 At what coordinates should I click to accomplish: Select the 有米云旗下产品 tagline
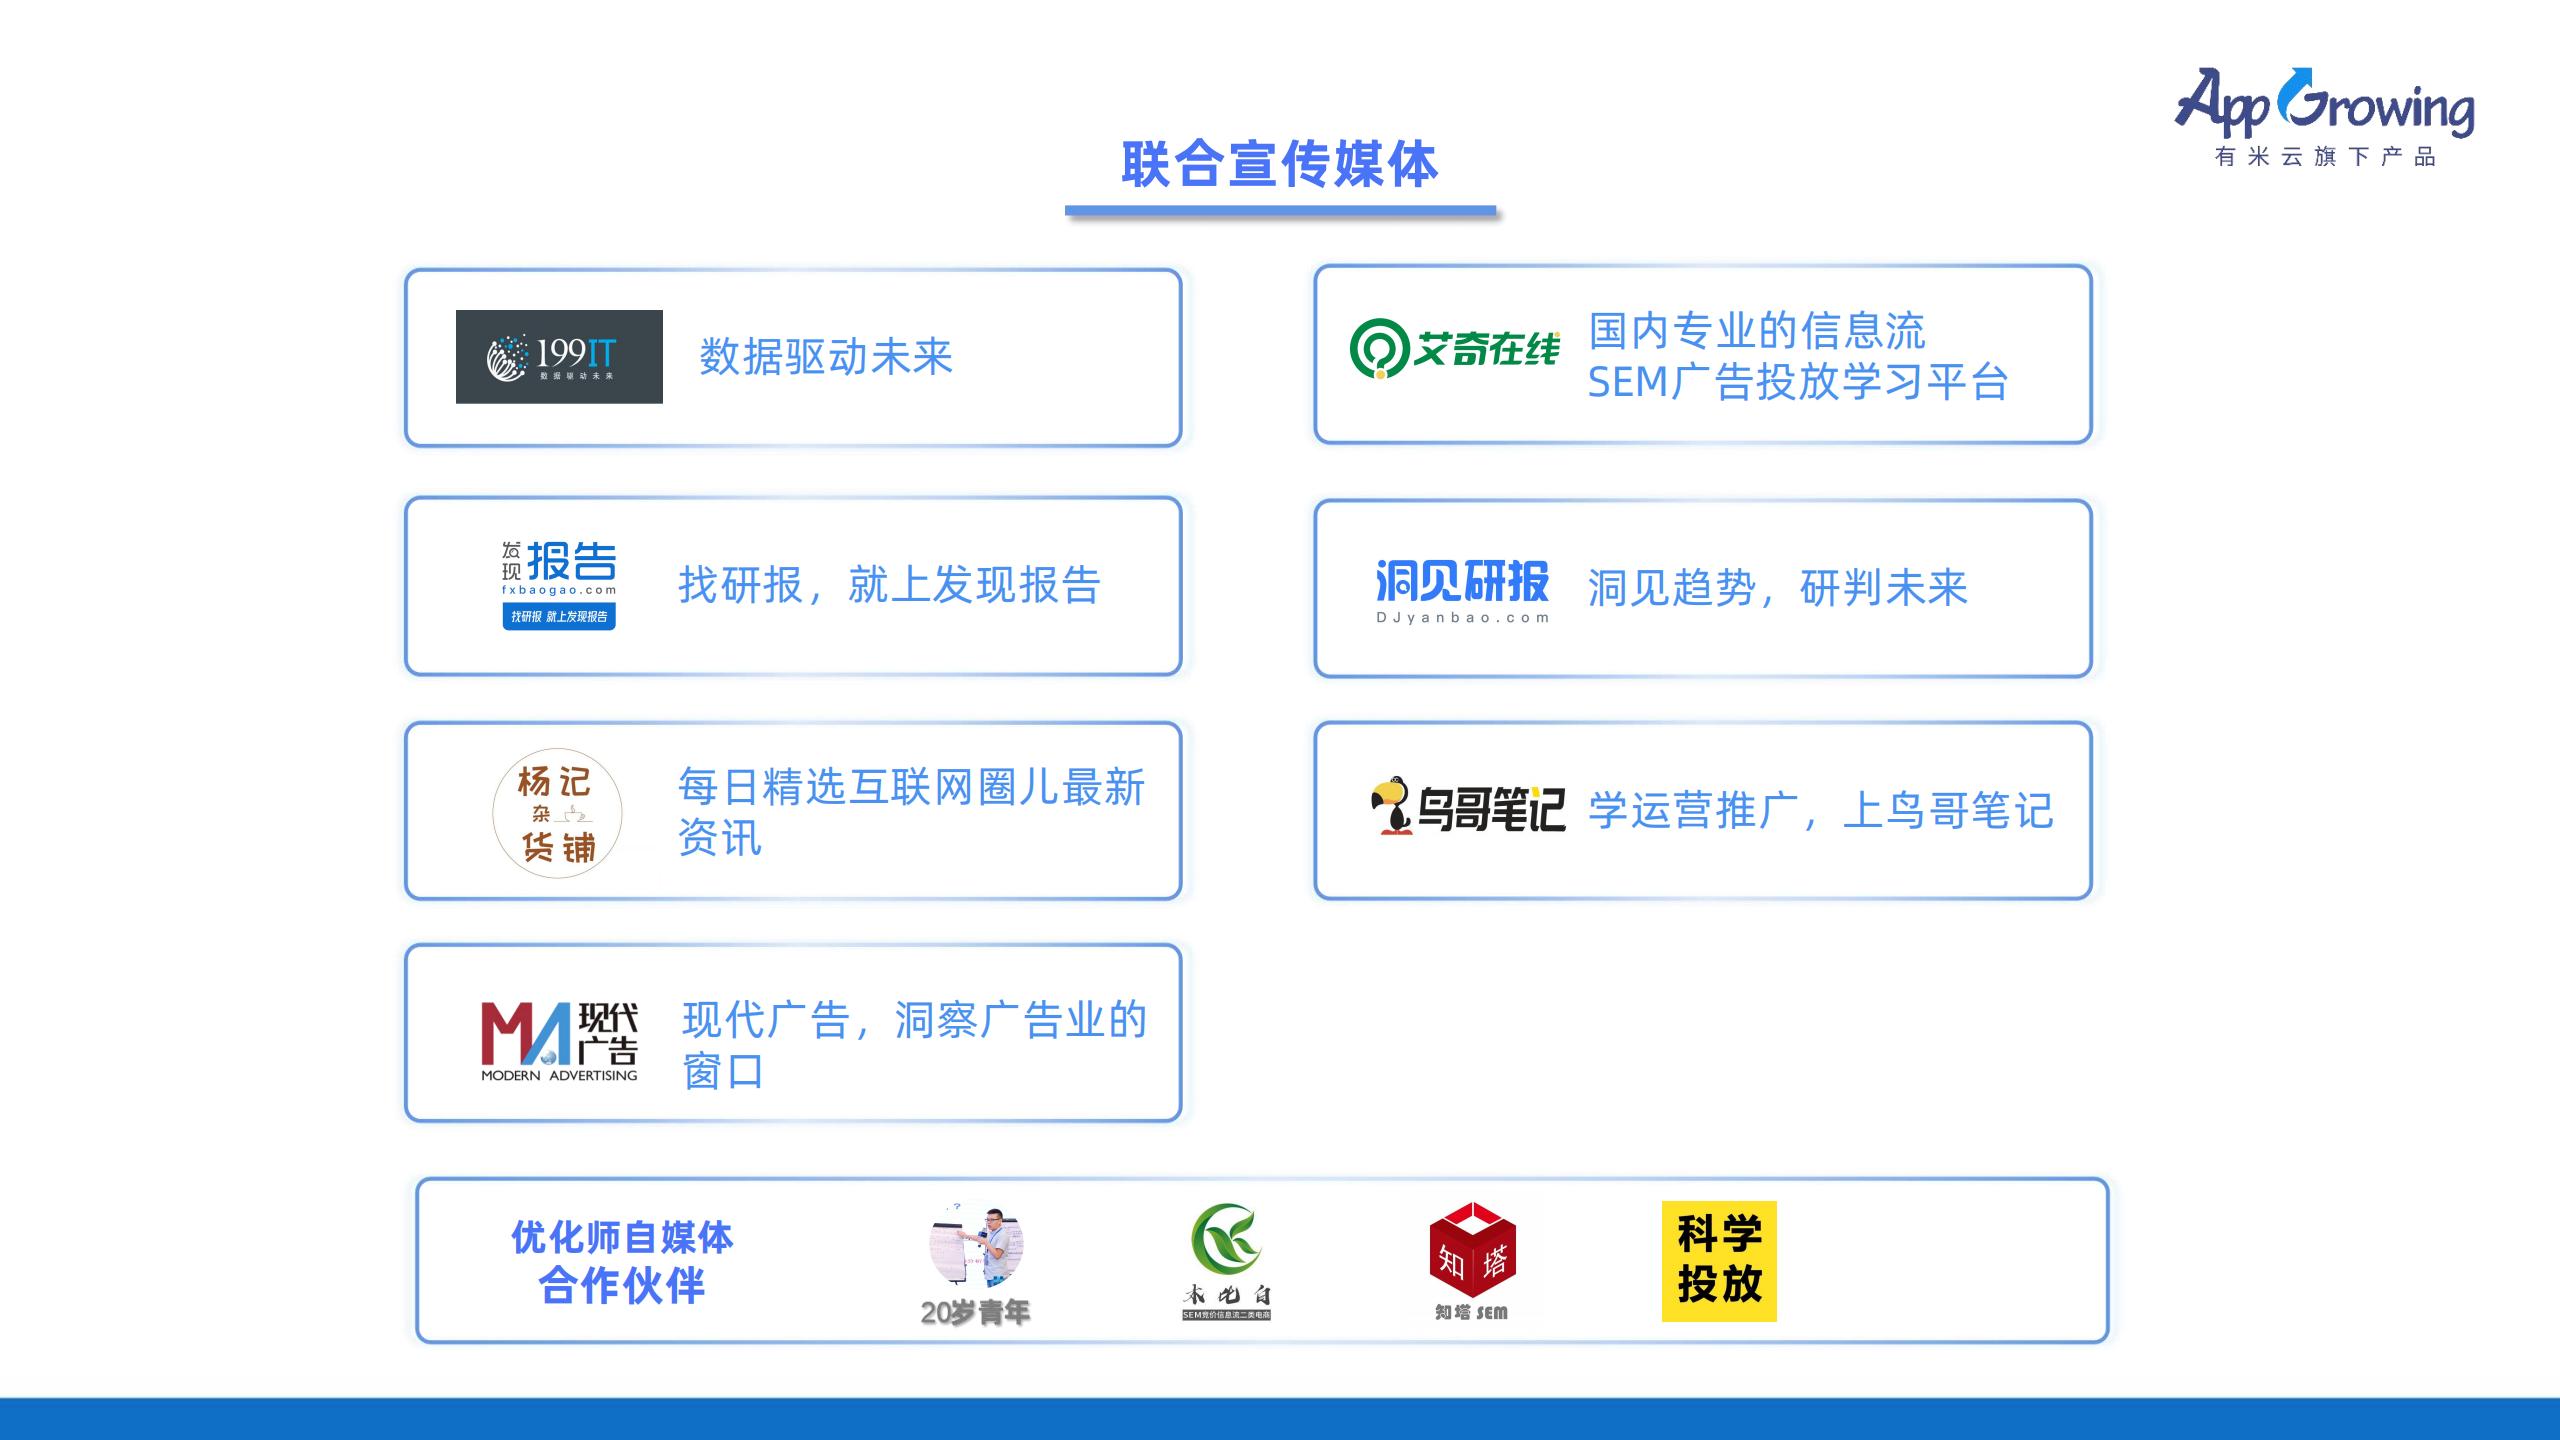[2325, 156]
